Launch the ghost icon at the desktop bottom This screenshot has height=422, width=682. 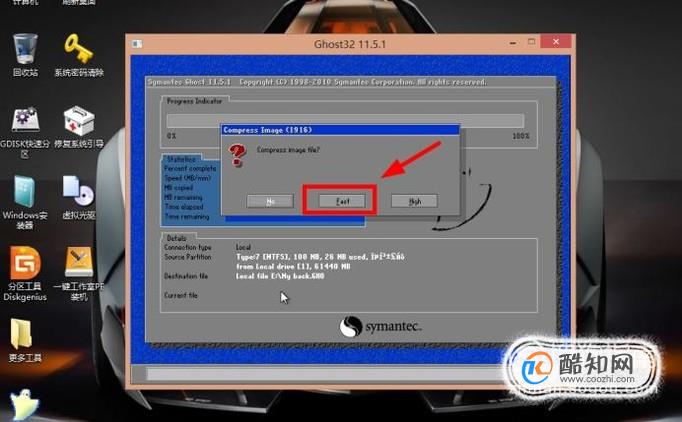point(24,405)
